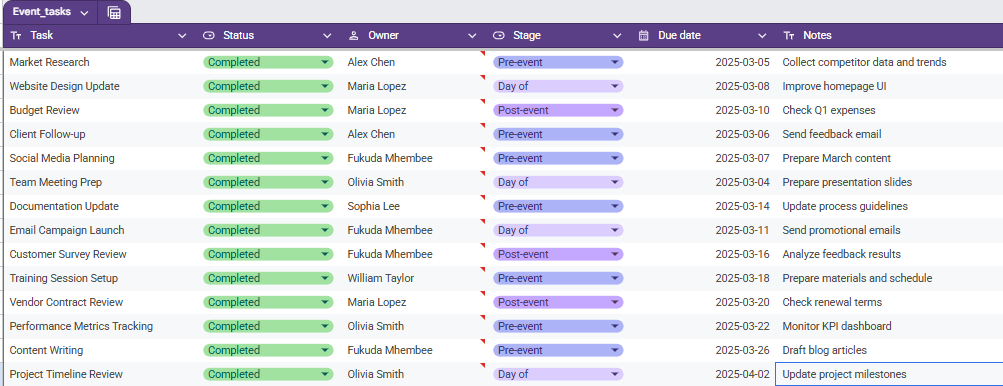
Task: Select the Social Media Planning task cell
Action: pyautogui.click(x=101, y=158)
